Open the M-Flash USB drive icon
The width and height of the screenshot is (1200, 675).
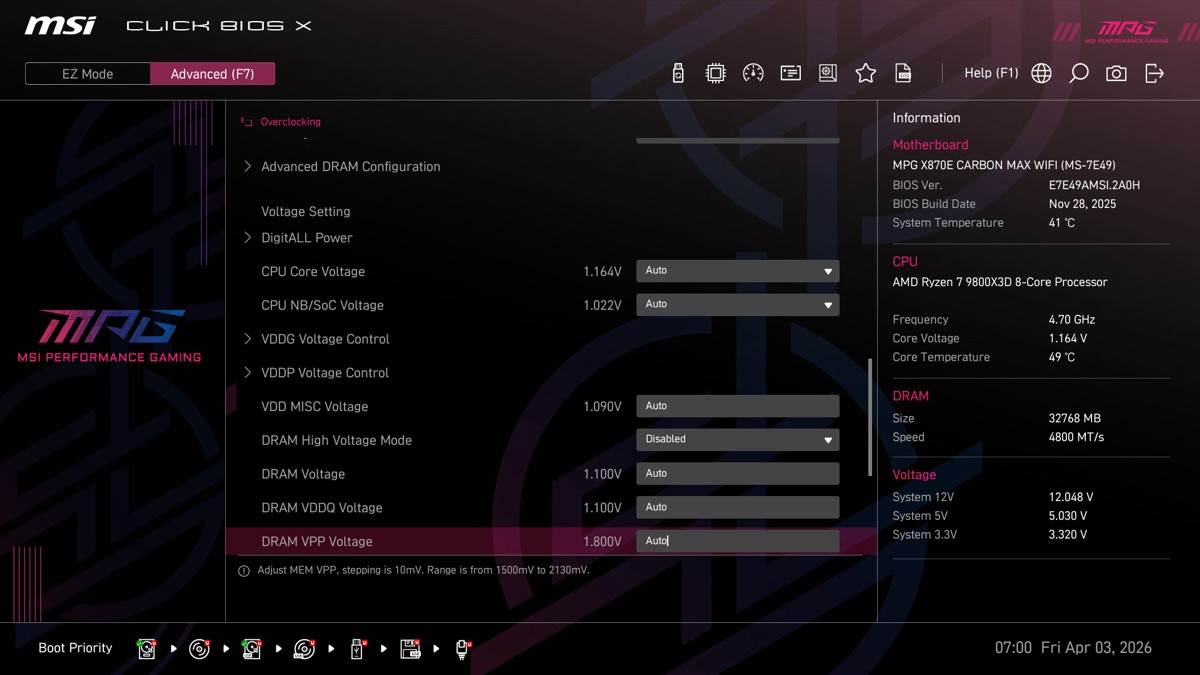pyautogui.click(x=678, y=73)
